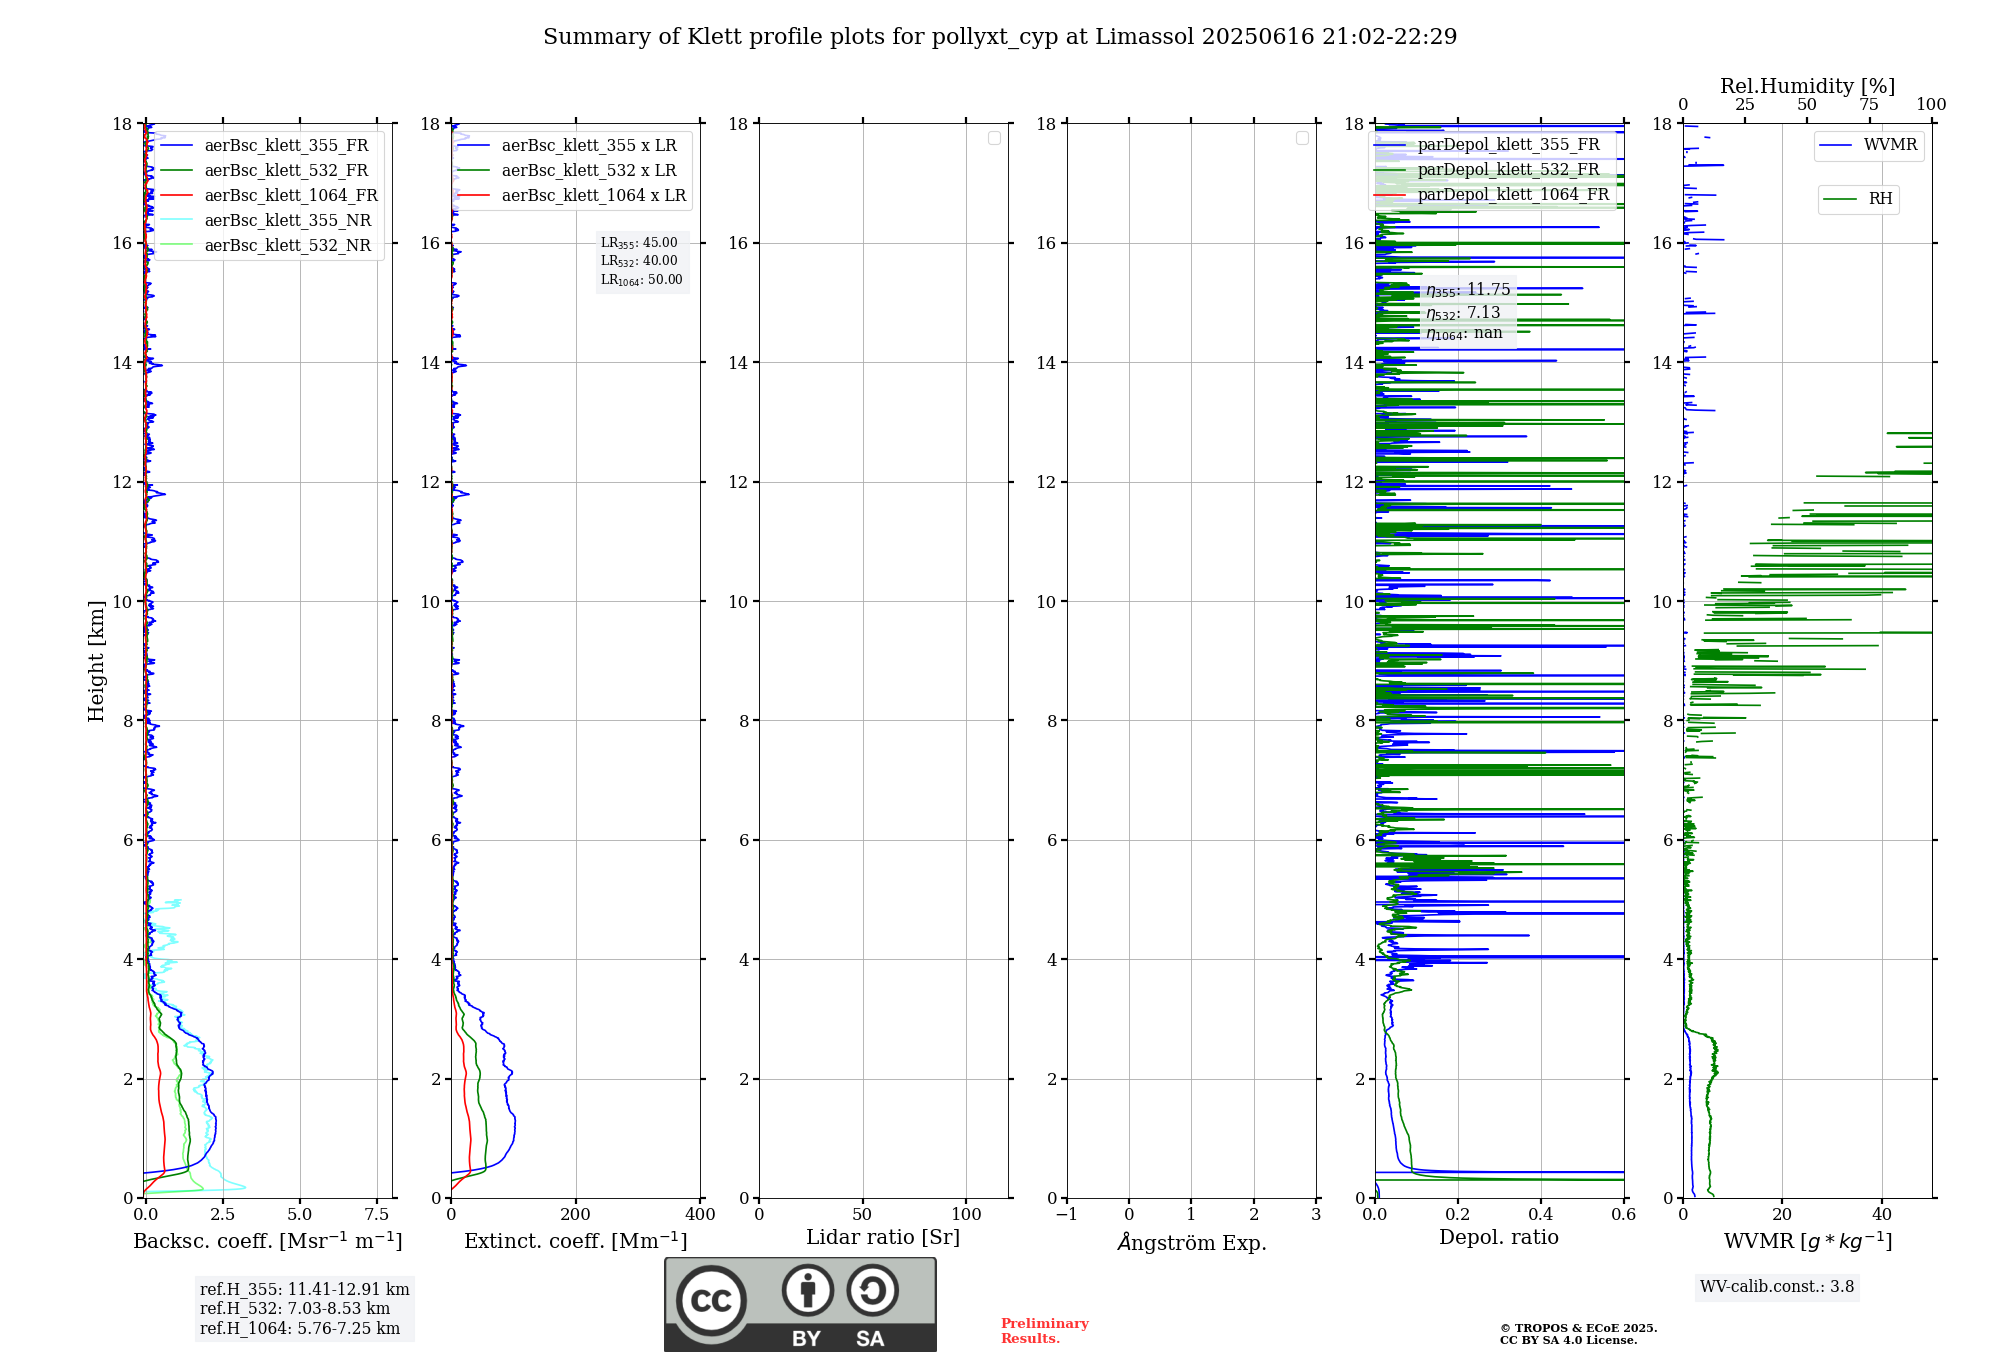Click the LR355: 45.00 annotation

click(639, 243)
